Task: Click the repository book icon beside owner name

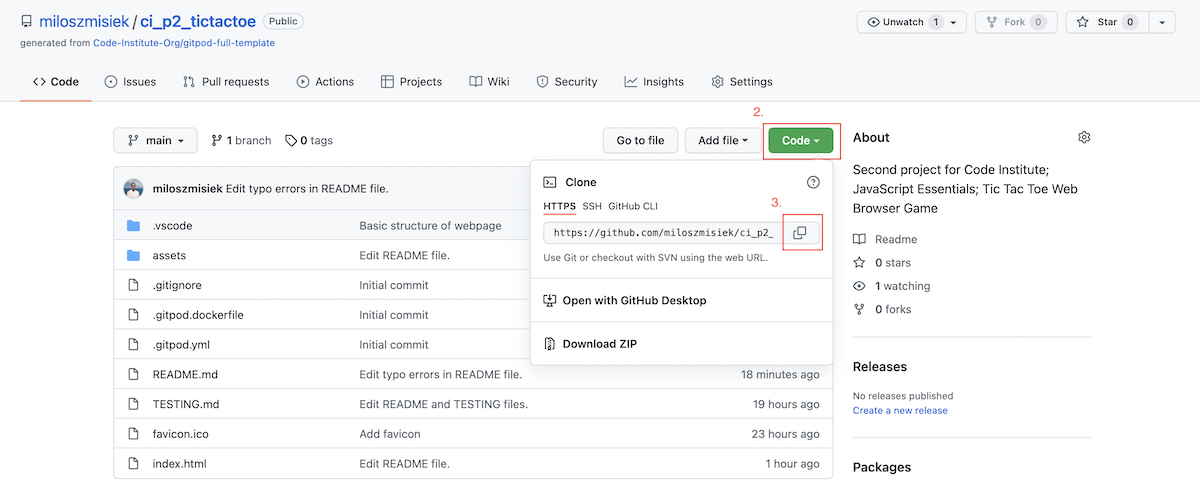Action: pos(26,21)
